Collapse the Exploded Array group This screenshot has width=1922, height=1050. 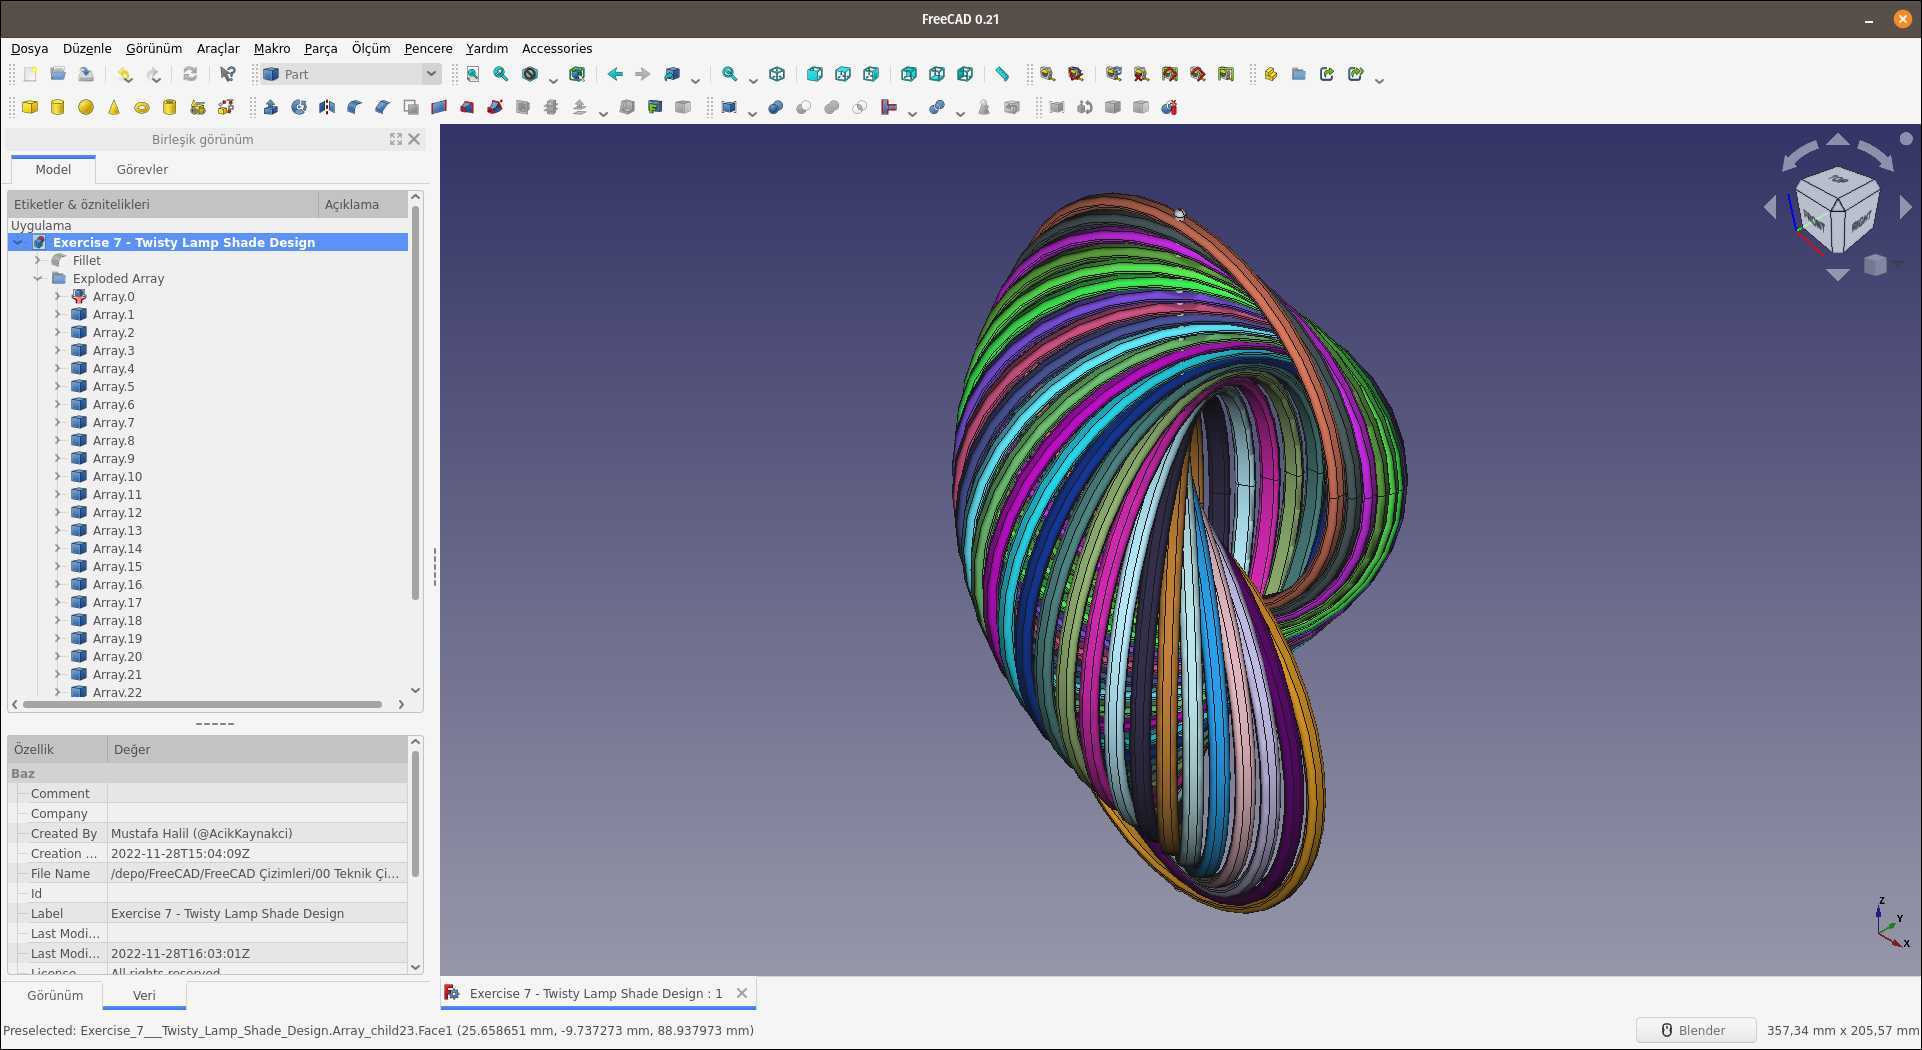[38, 278]
